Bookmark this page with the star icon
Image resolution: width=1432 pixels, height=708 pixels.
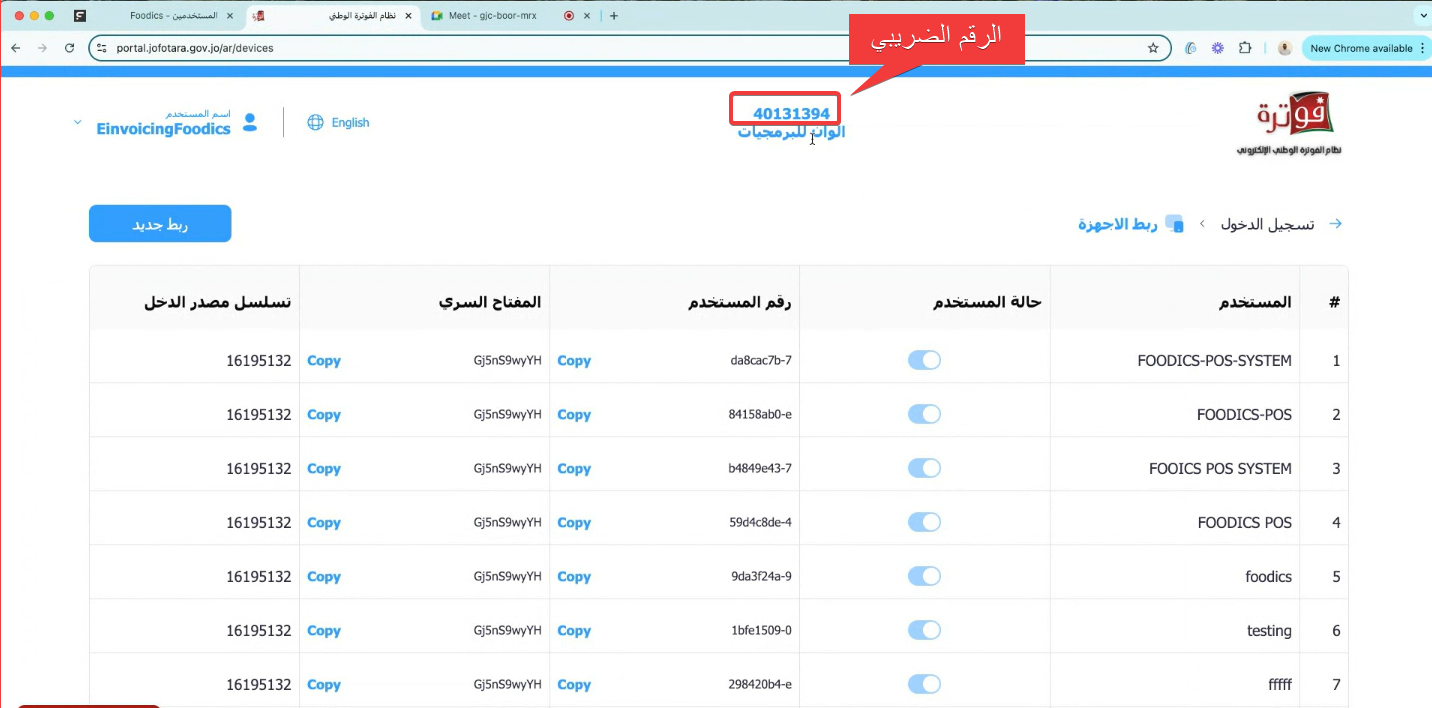(x=1152, y=48)
